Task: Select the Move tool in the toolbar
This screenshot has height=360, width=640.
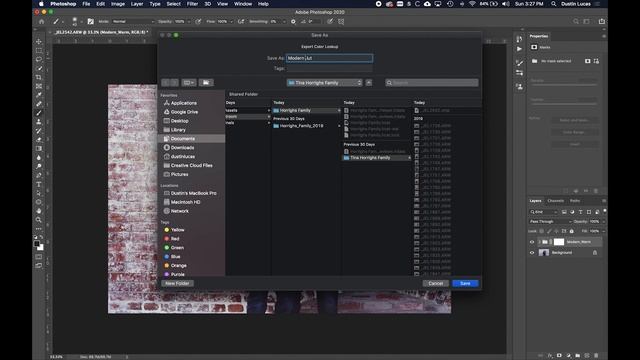Action: [39, 41]
